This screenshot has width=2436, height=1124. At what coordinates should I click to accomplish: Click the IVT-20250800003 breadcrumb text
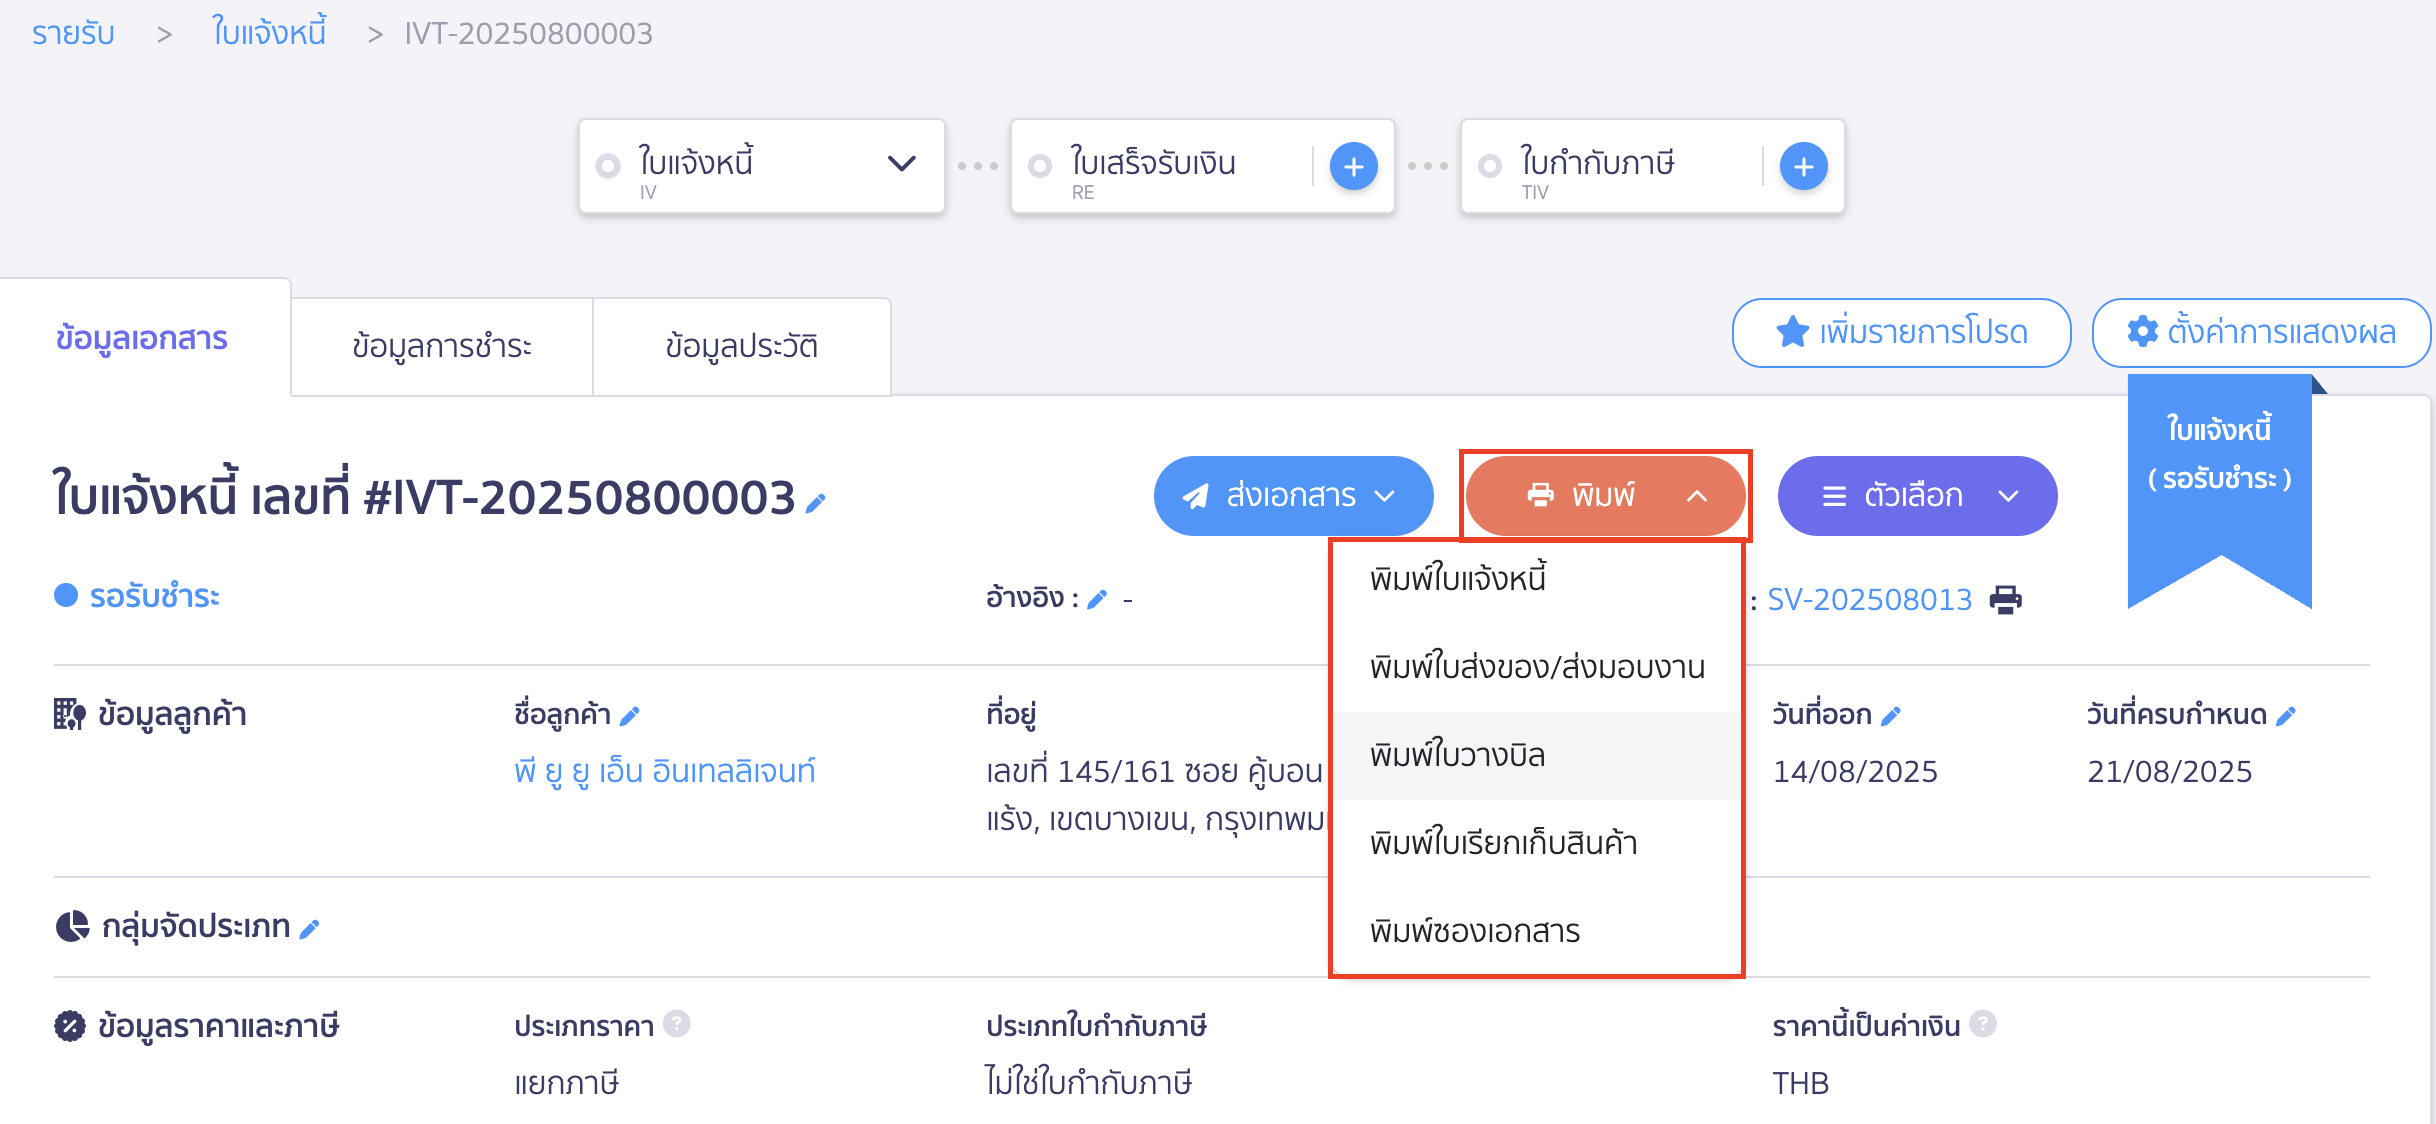click(528, 34)
